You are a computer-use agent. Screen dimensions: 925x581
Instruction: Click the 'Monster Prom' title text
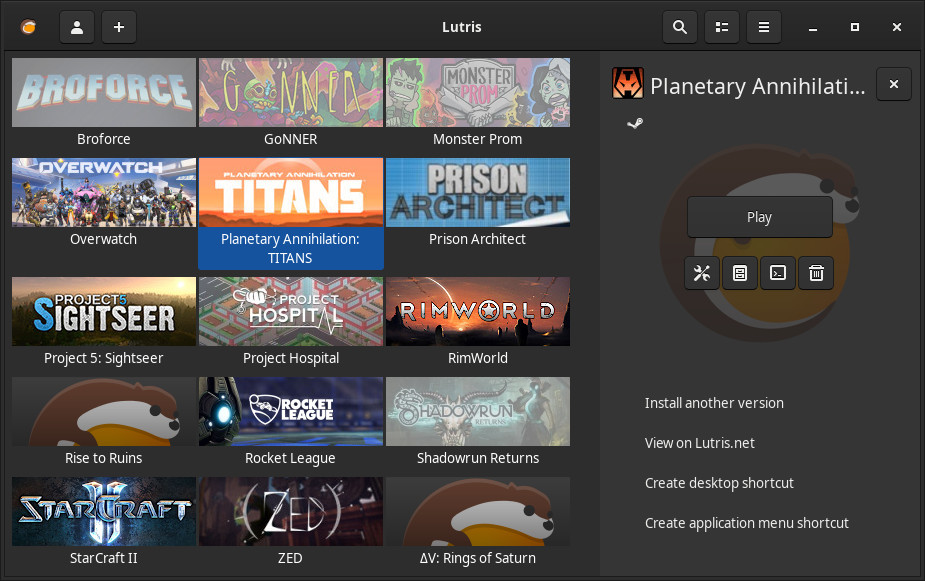click(x=477, y=139)
